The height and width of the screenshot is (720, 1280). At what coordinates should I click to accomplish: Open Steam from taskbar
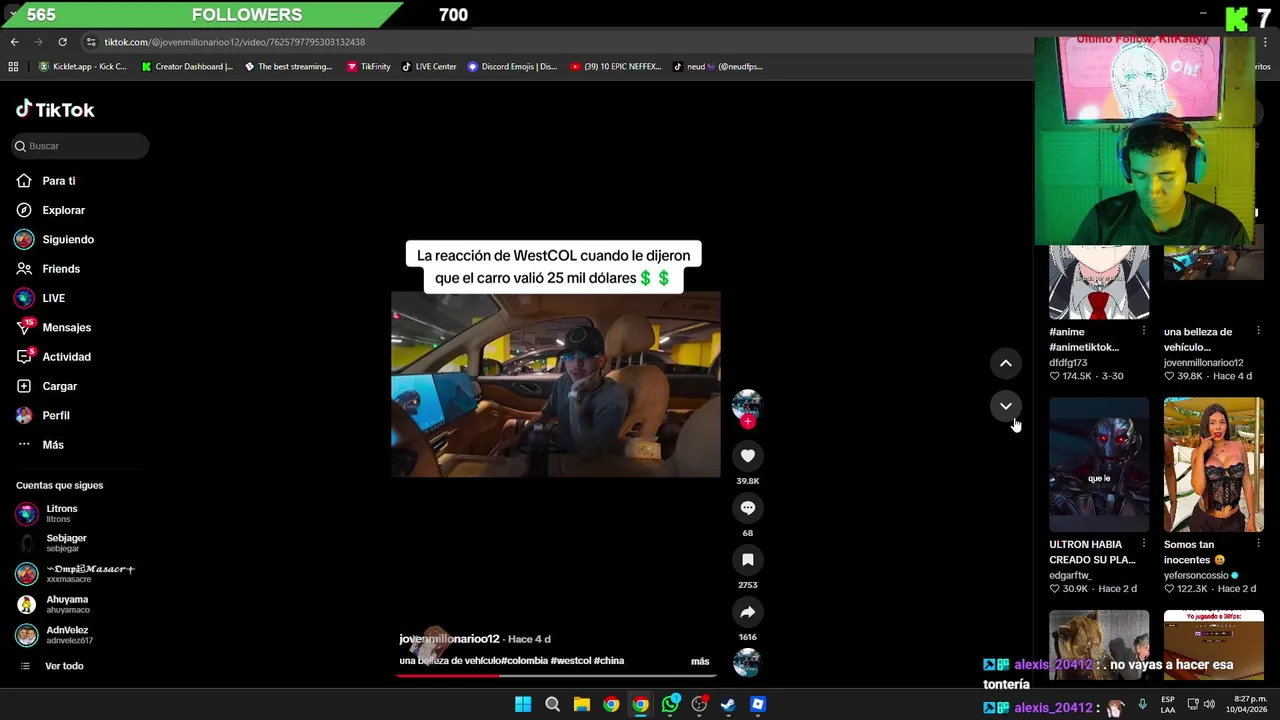(x=728, y=705)
